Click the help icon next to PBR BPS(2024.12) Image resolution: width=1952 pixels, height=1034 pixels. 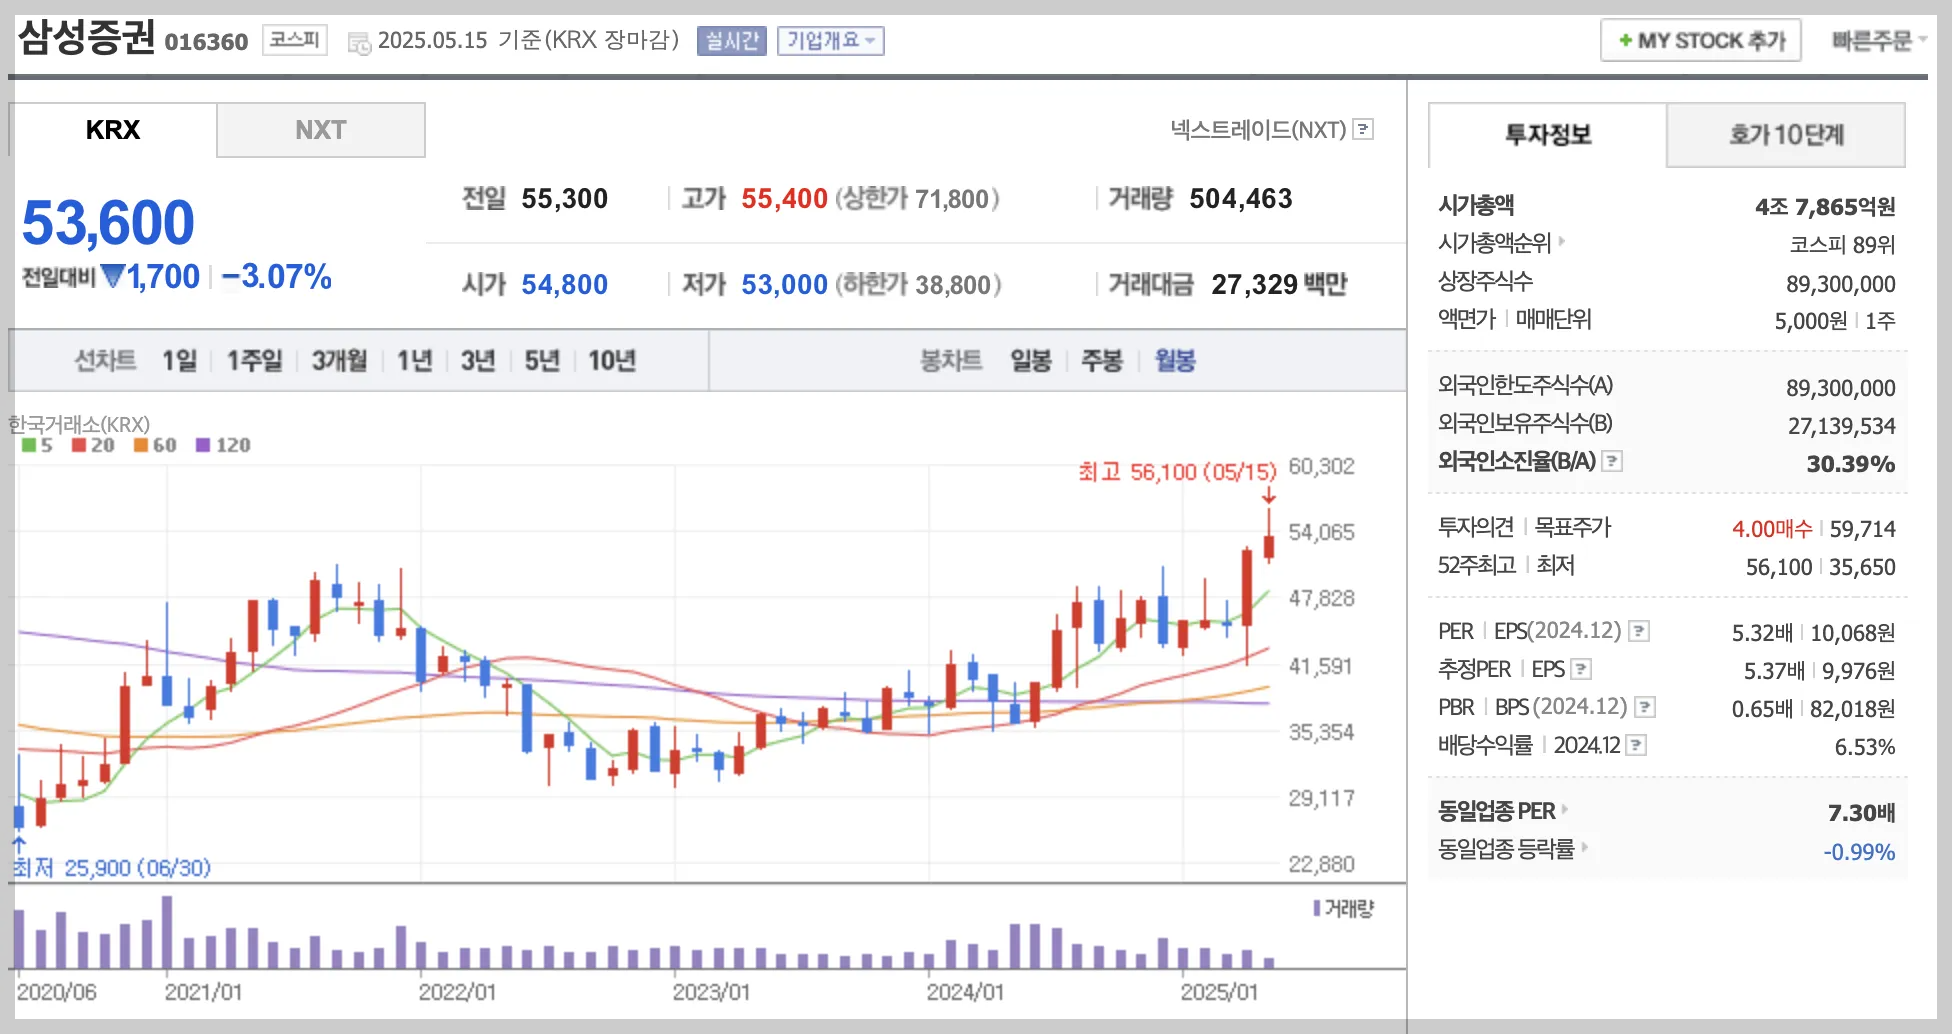click(1644, 707)
